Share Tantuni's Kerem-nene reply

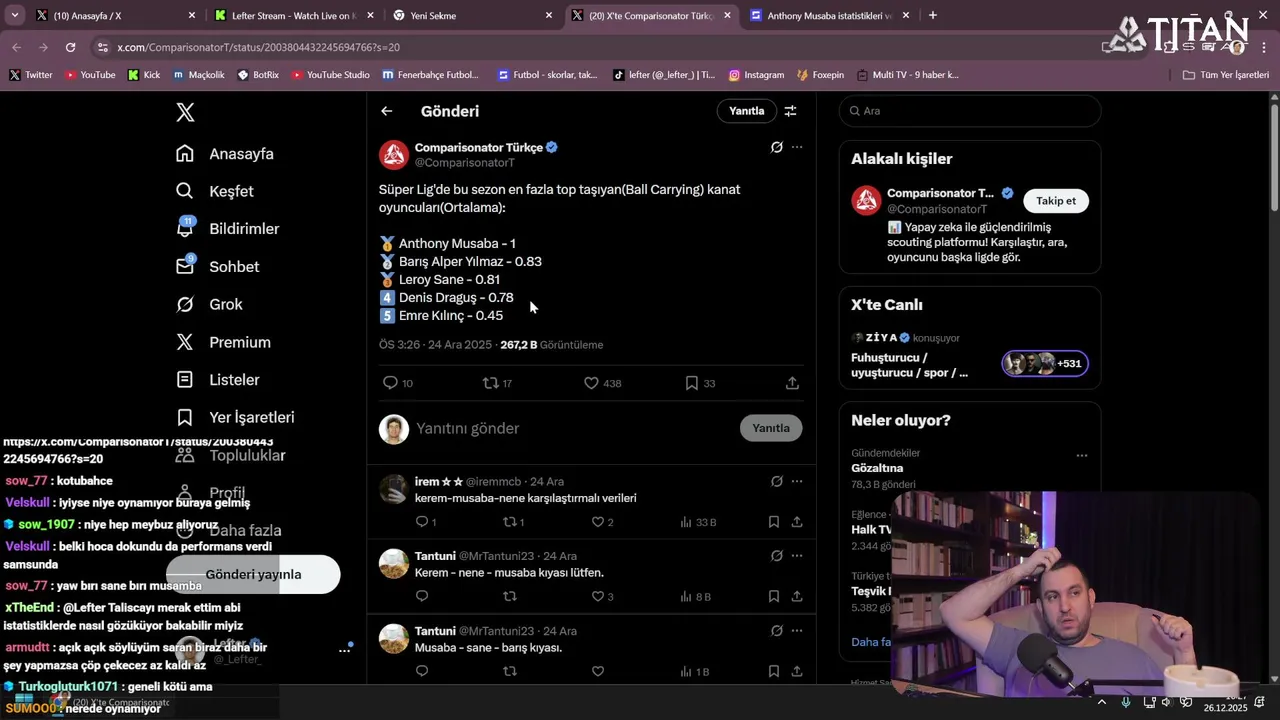pos(797,597)
